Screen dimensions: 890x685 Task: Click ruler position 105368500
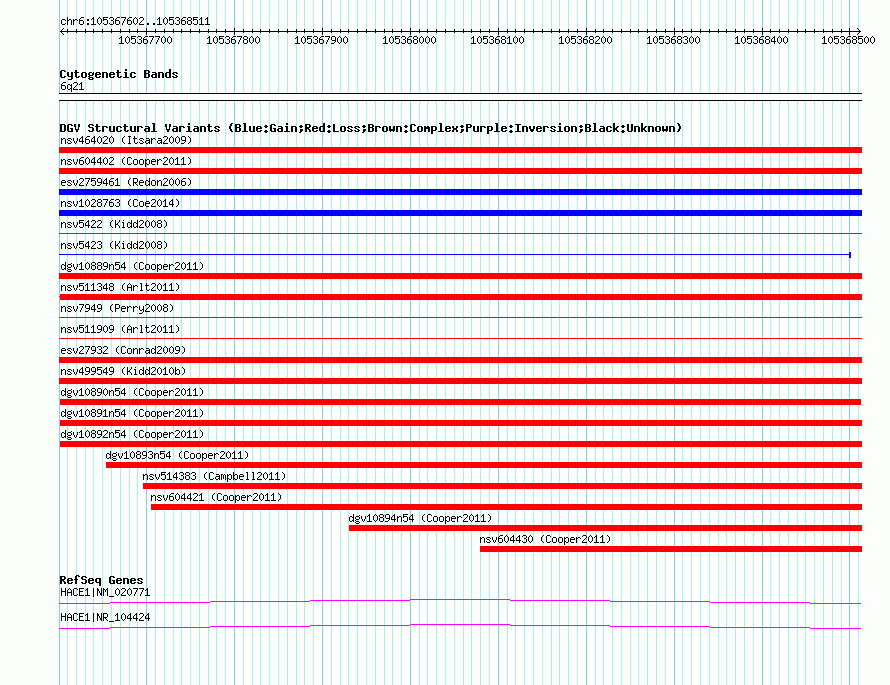(848, 40)
